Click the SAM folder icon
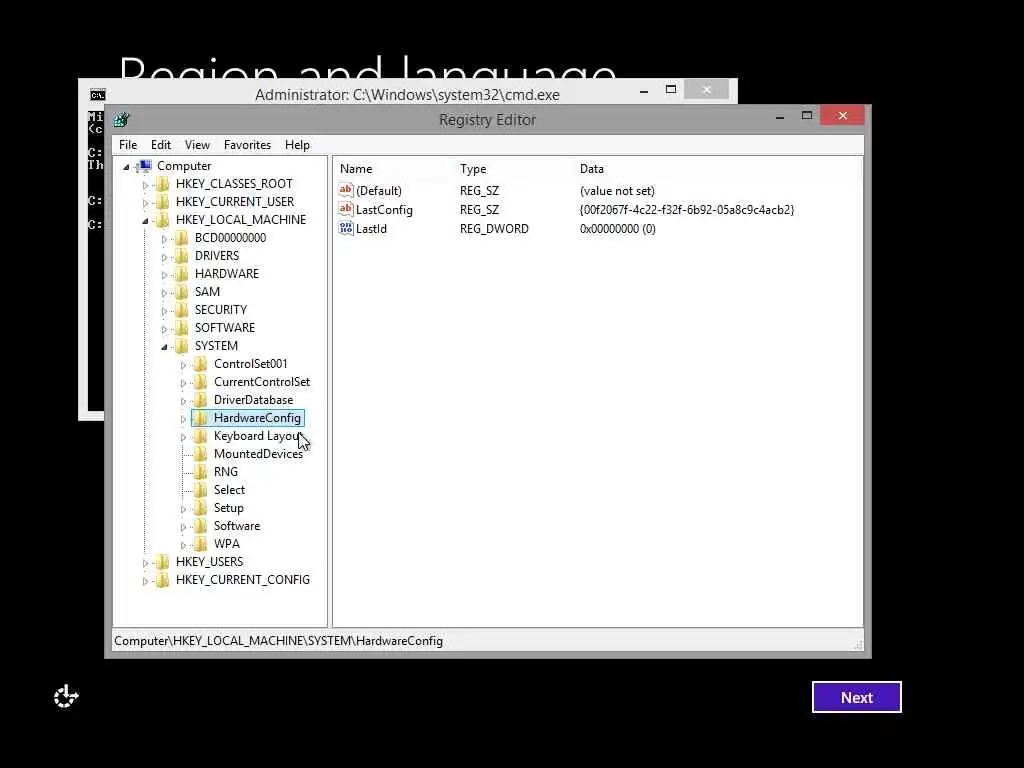 pos(182,292)
